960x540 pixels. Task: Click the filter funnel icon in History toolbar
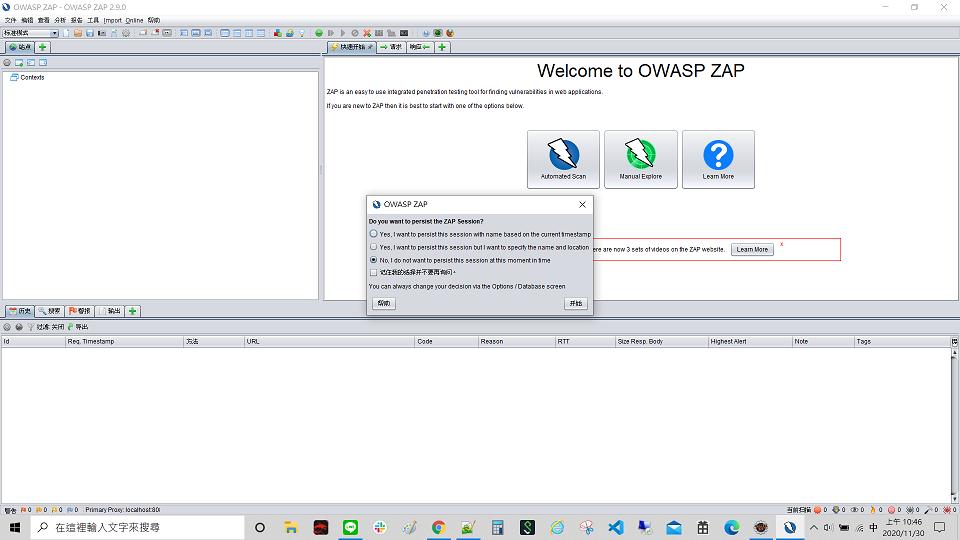(x=31, y=327)
